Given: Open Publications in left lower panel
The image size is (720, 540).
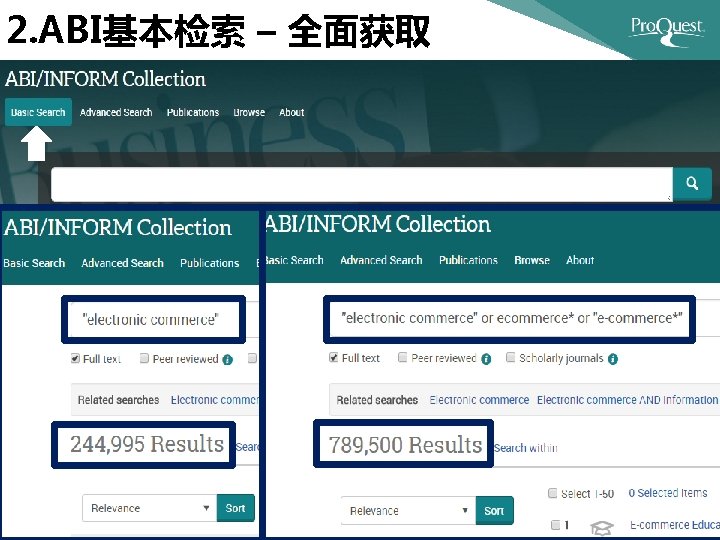Looking at the screenshot, I should [209, 263].
